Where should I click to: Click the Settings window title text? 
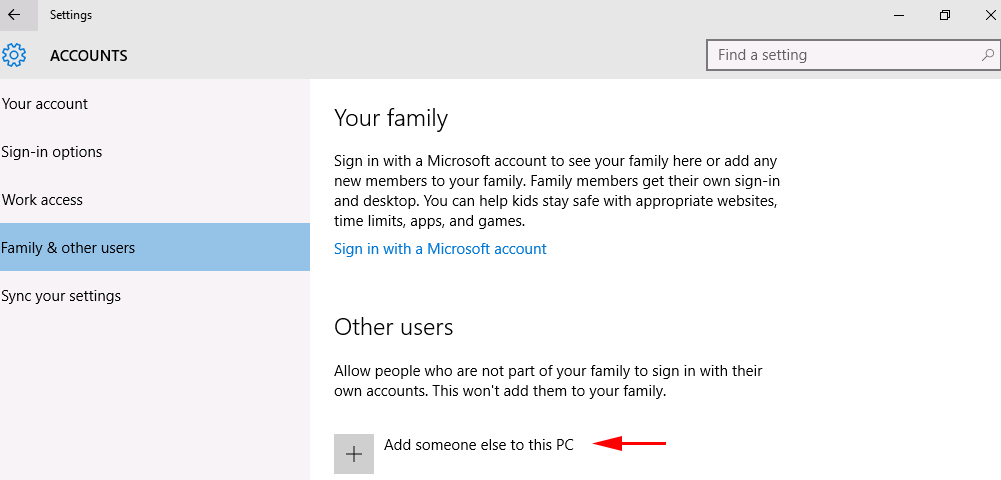pos(71,15)
